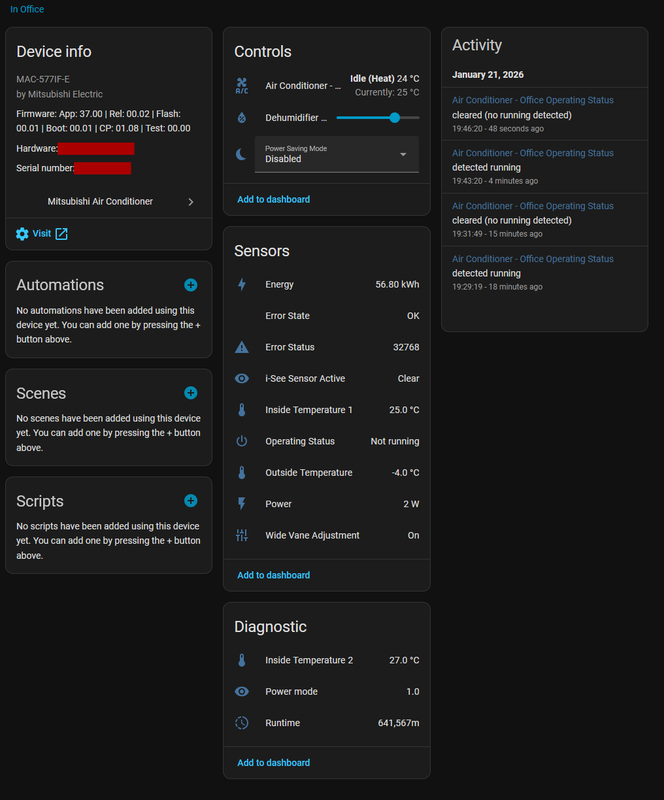The height and width of the screenshot is (800, 664).
Task: Click Inside Temperature 2 value 27.0 °C
Action: (x=404, y=660)
